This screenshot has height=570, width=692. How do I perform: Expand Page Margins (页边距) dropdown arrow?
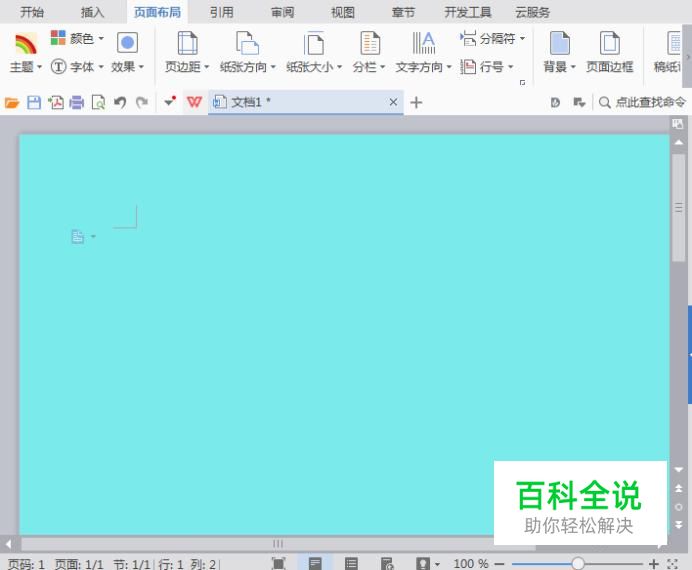[206, 67]
